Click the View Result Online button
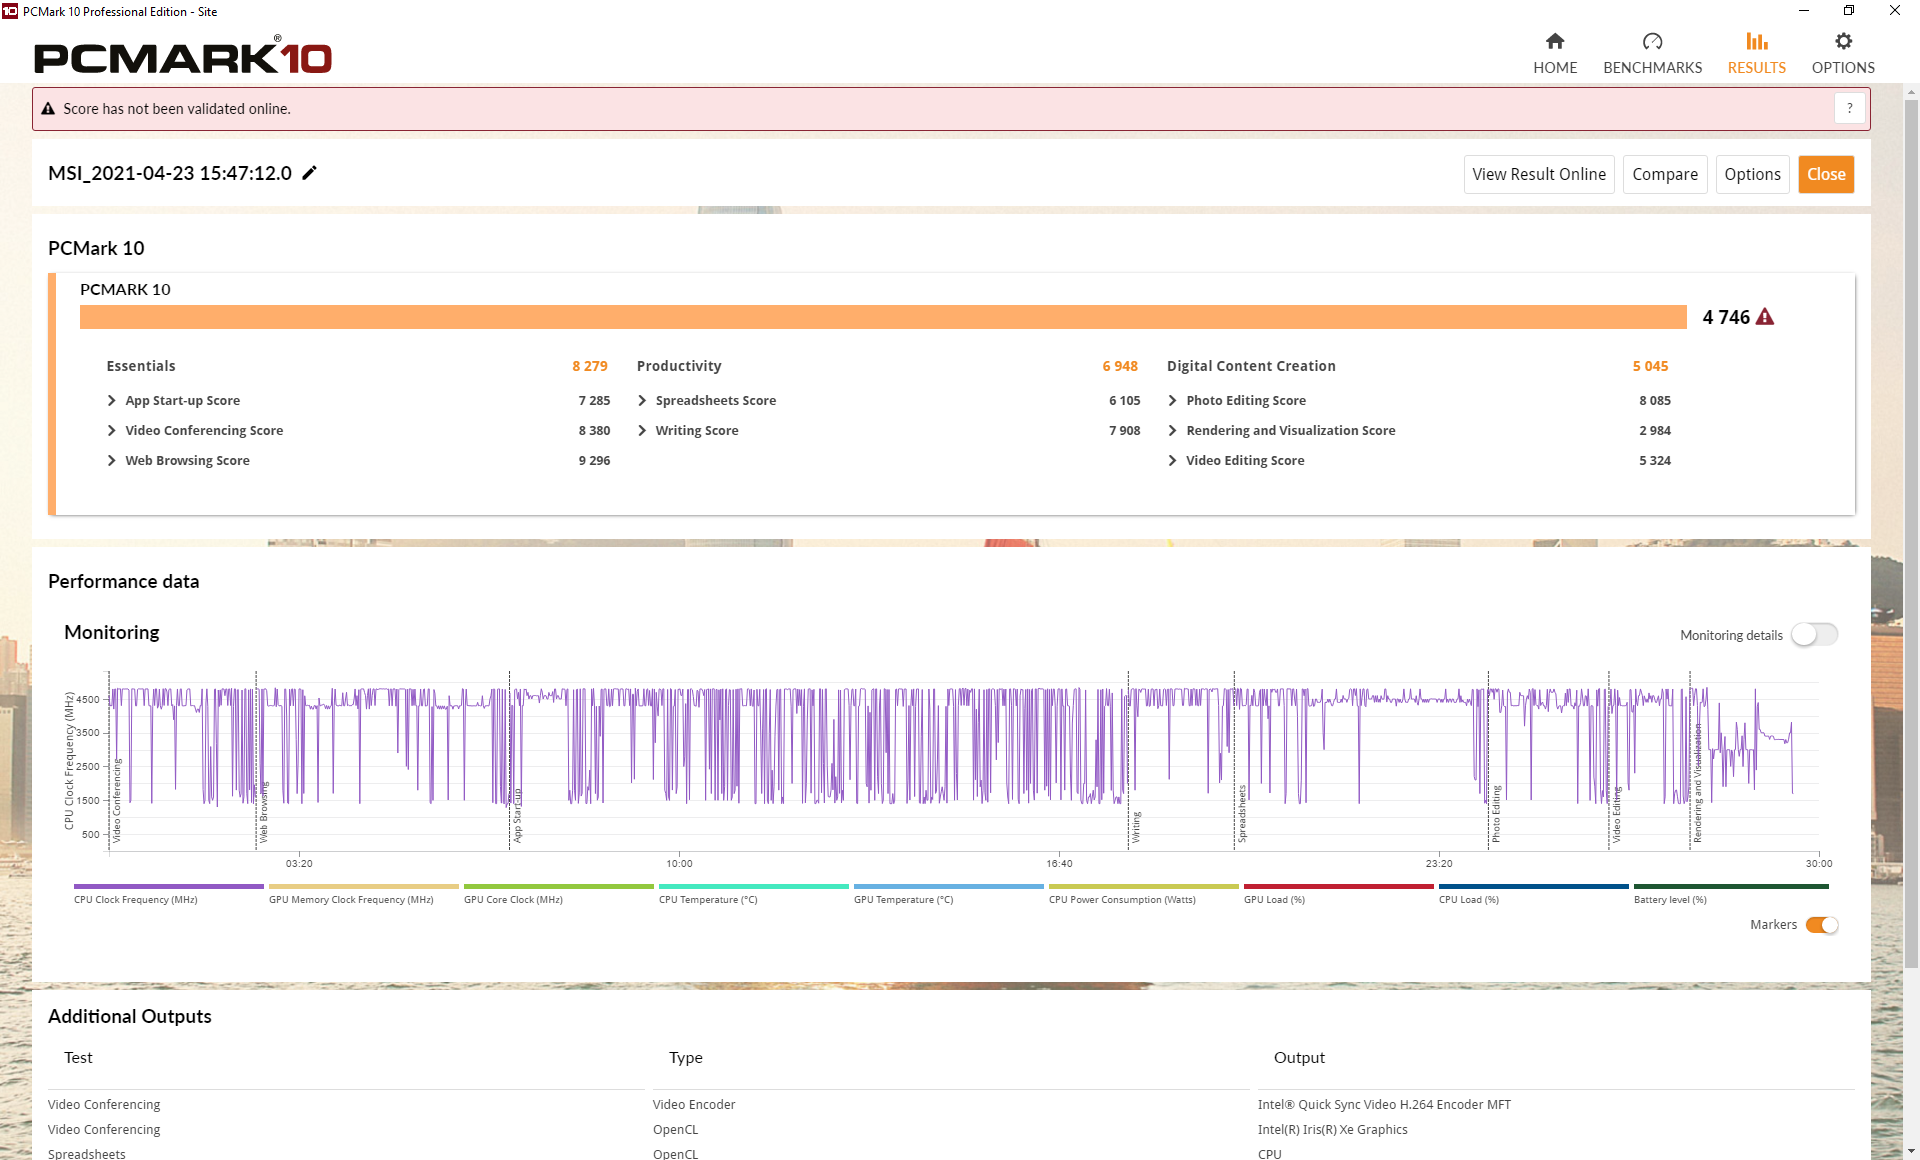This screenshot has width=1920, height=1160. click(1538, 174)
